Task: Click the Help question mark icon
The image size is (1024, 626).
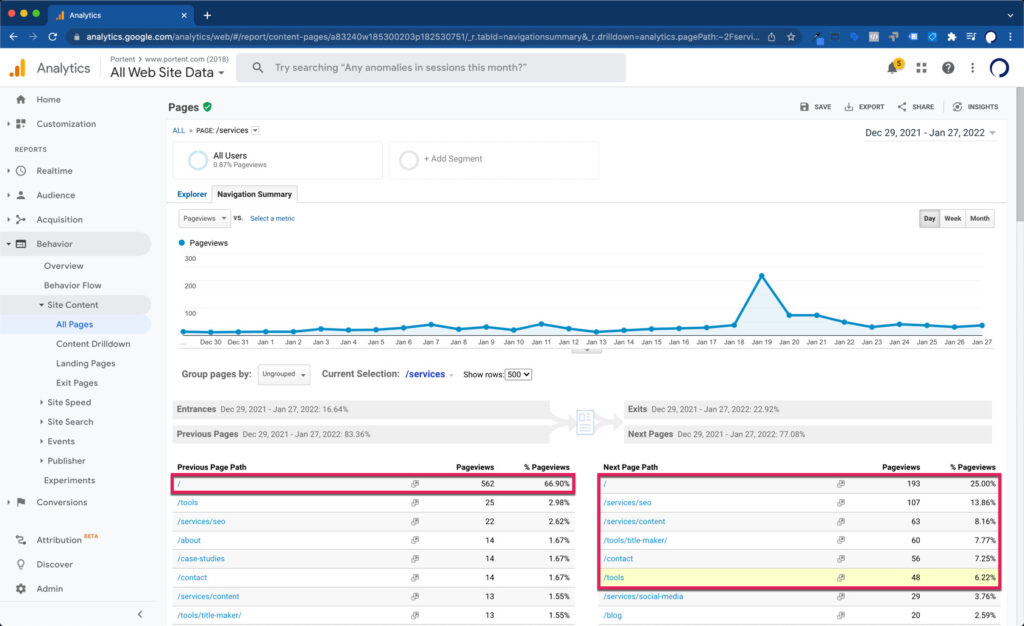Action: tap(948, 68)
